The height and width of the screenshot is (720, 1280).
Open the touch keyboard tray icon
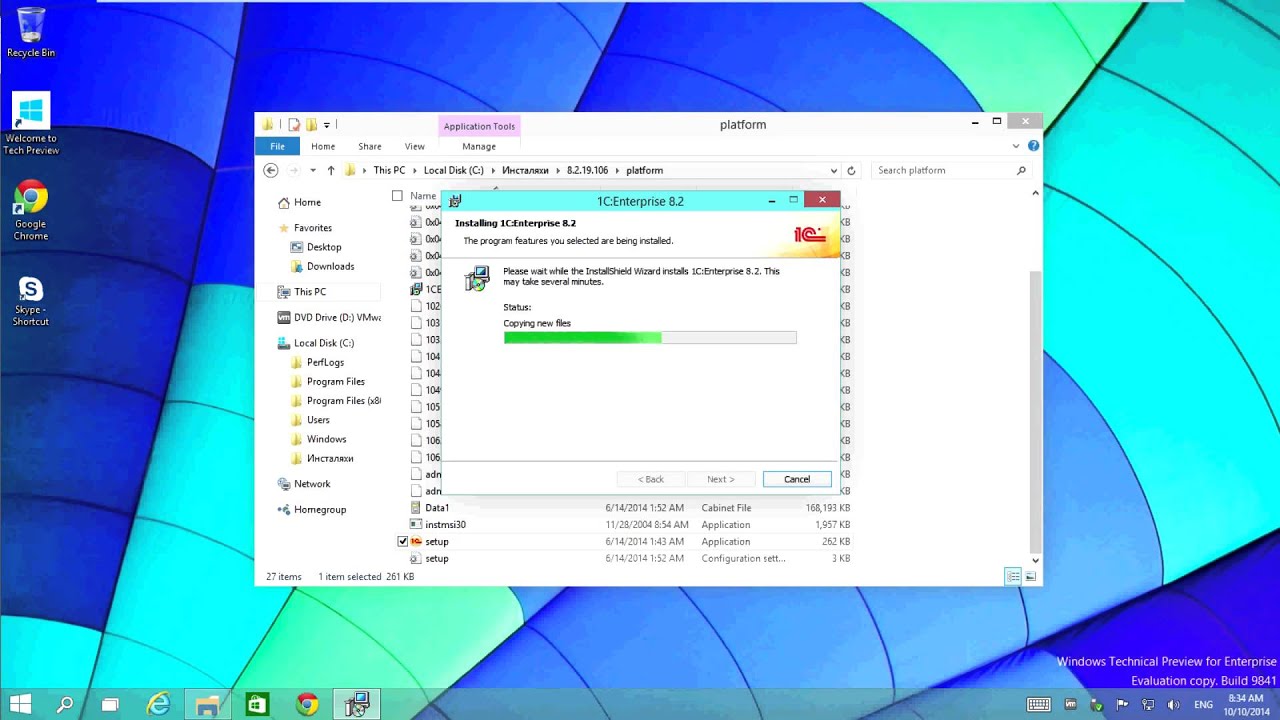[1039, 705]
